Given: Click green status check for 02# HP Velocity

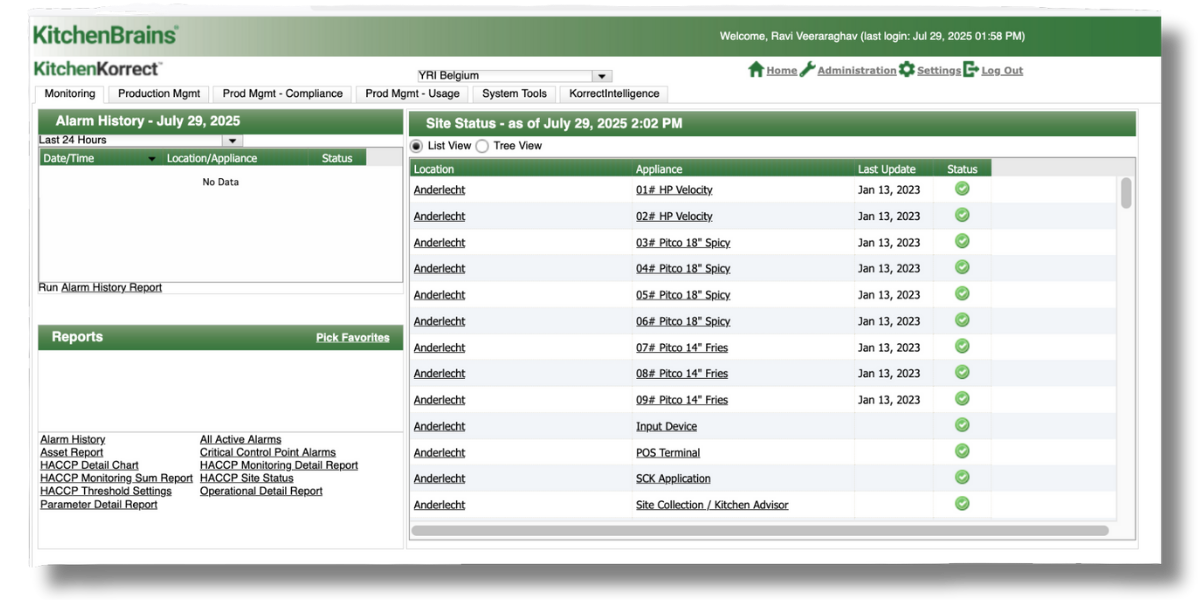Looking at the screenshot, I should 962,215.
